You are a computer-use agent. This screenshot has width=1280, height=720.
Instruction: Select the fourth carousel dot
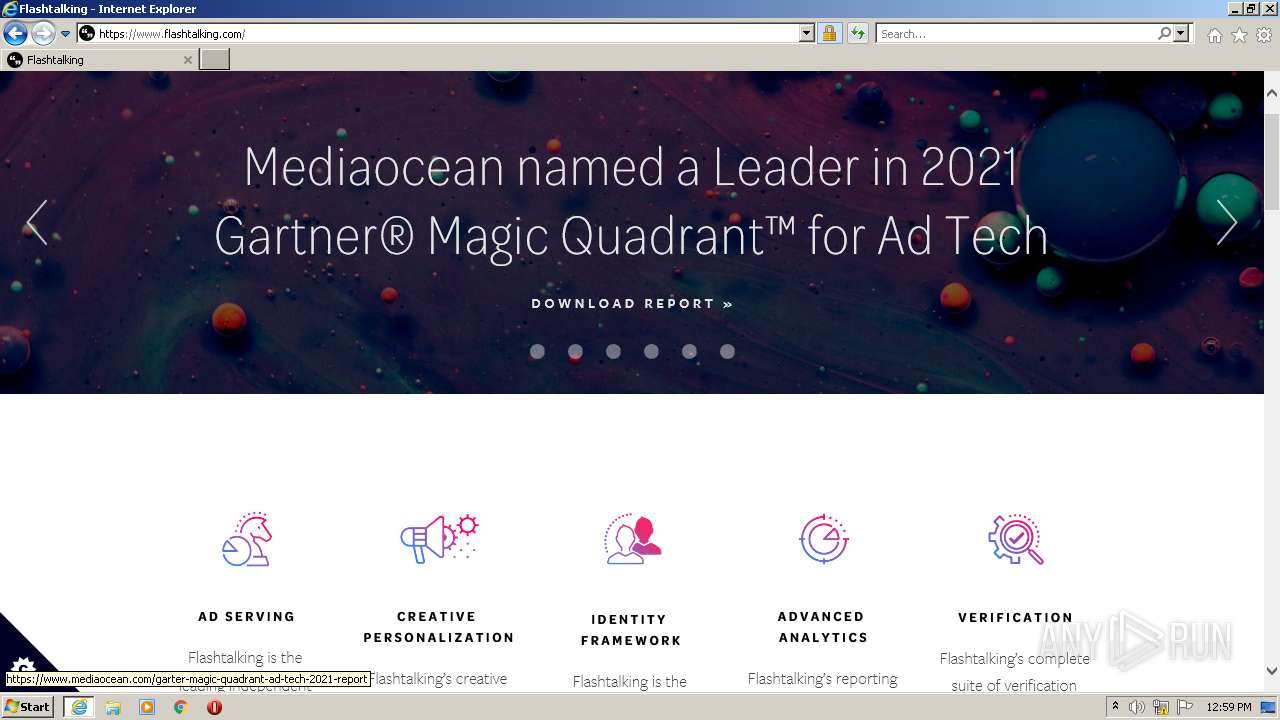651,351
